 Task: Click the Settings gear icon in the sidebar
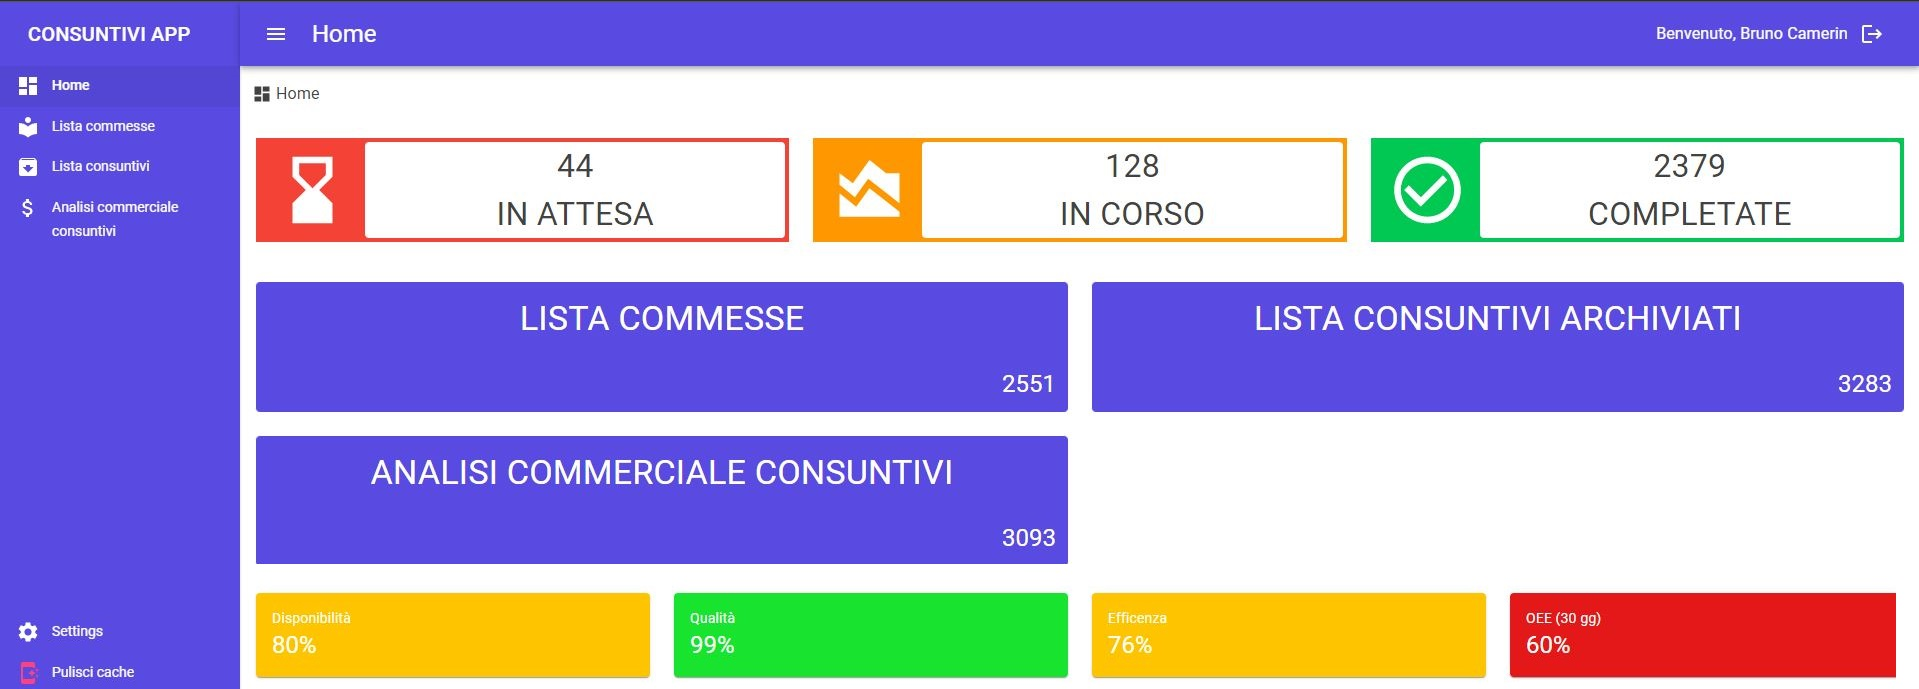(28, 632)
